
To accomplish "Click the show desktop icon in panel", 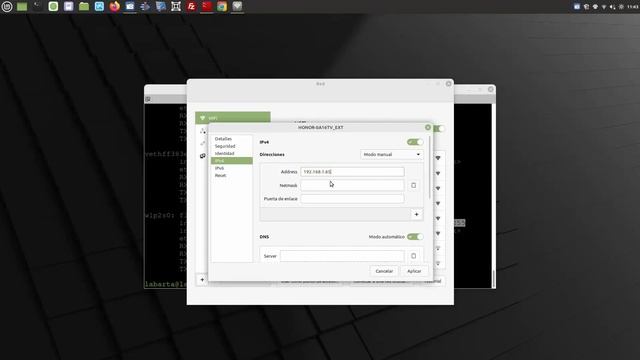I will coord(22,7).
